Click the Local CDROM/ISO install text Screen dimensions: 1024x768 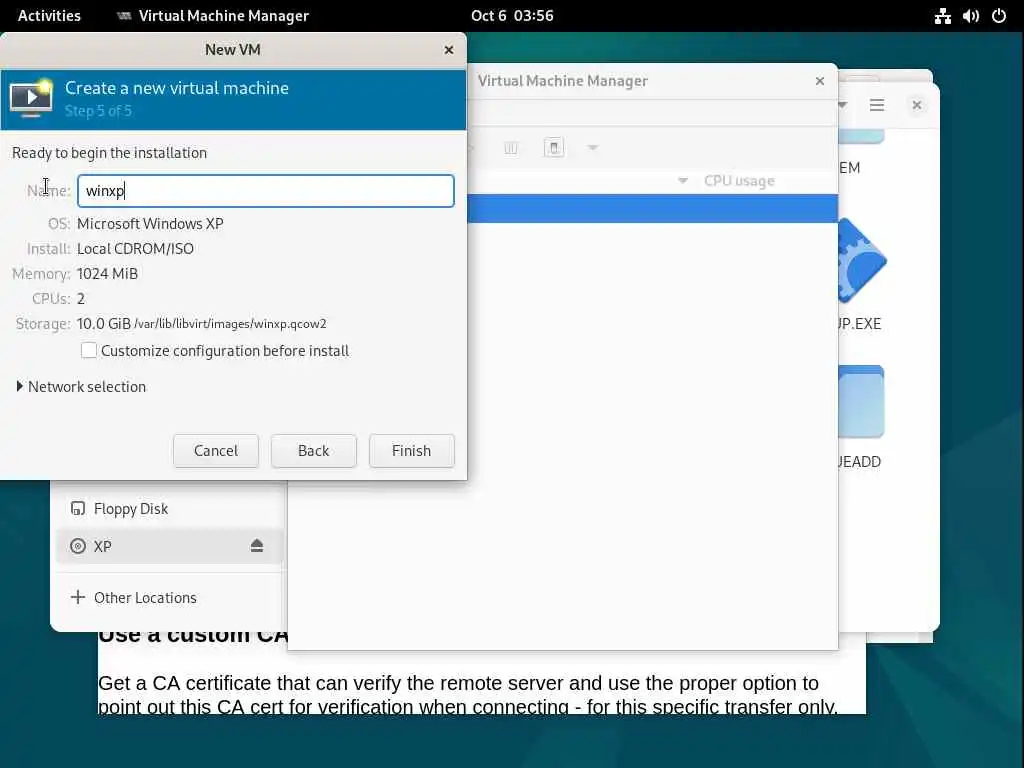[135, 249]
